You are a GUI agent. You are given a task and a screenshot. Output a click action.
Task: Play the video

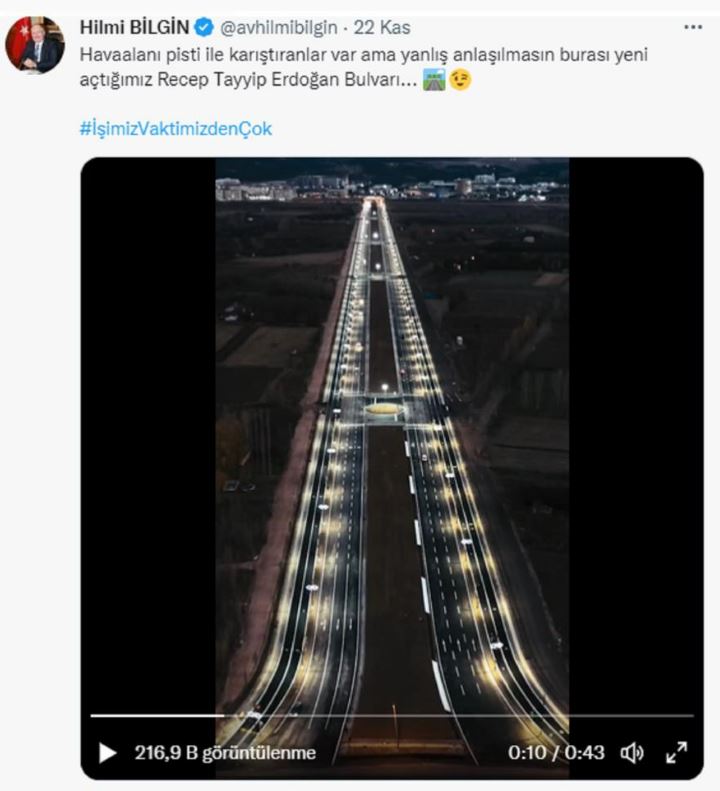107,752
